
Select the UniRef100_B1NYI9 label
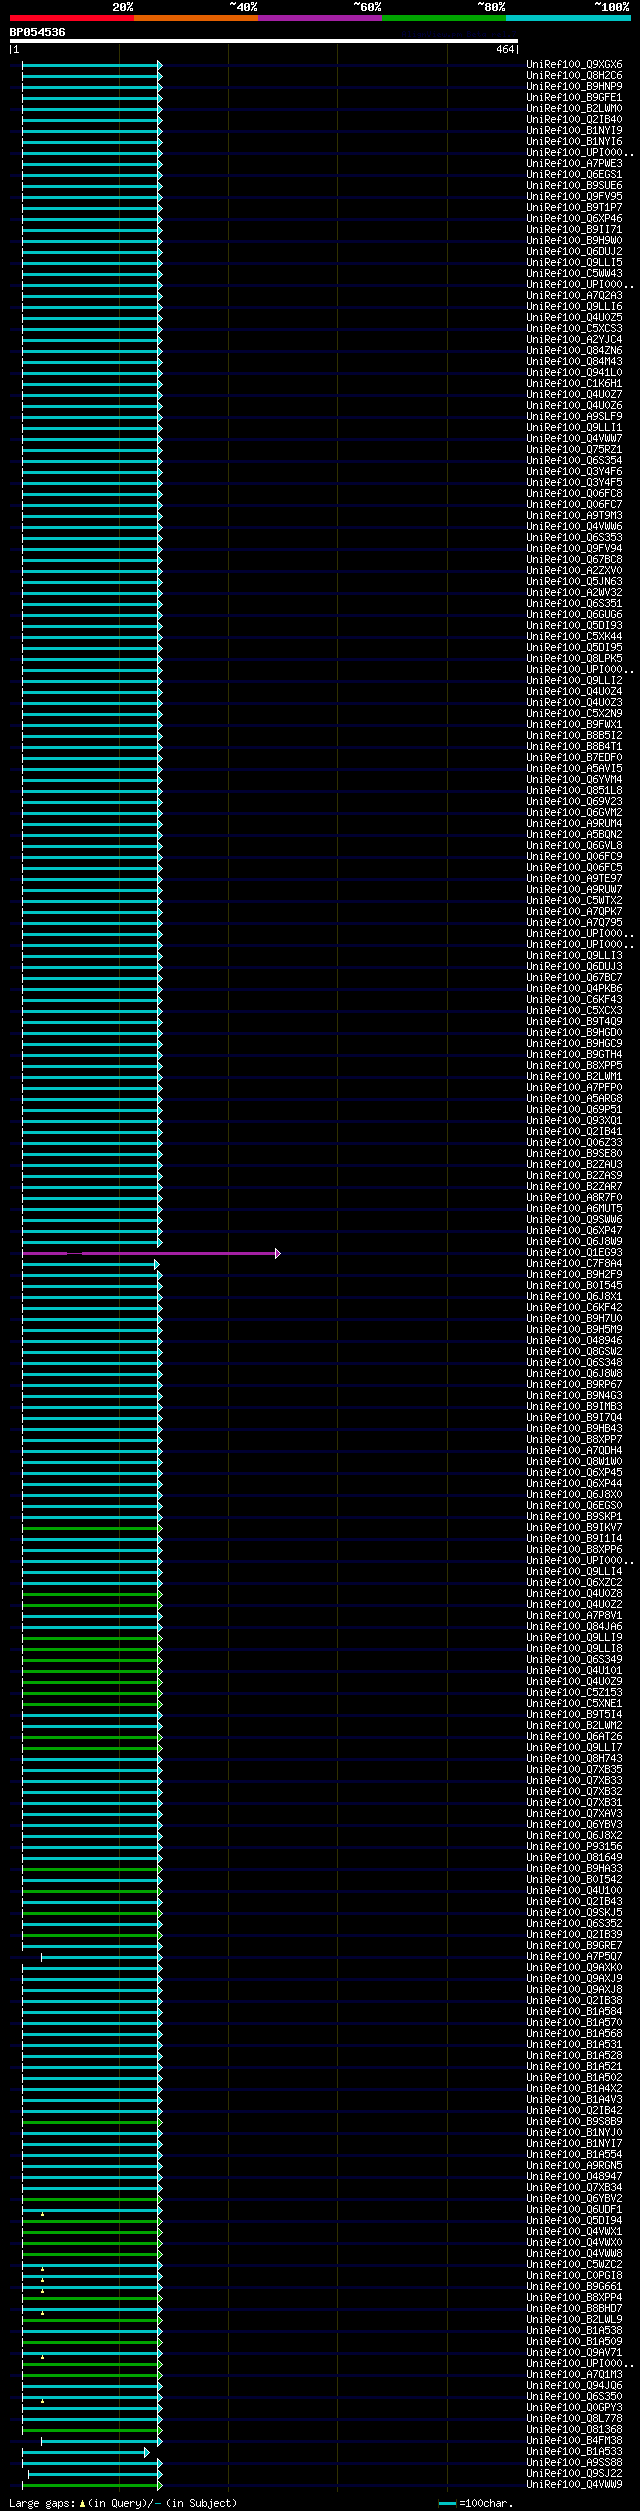[x=574, y=131]
